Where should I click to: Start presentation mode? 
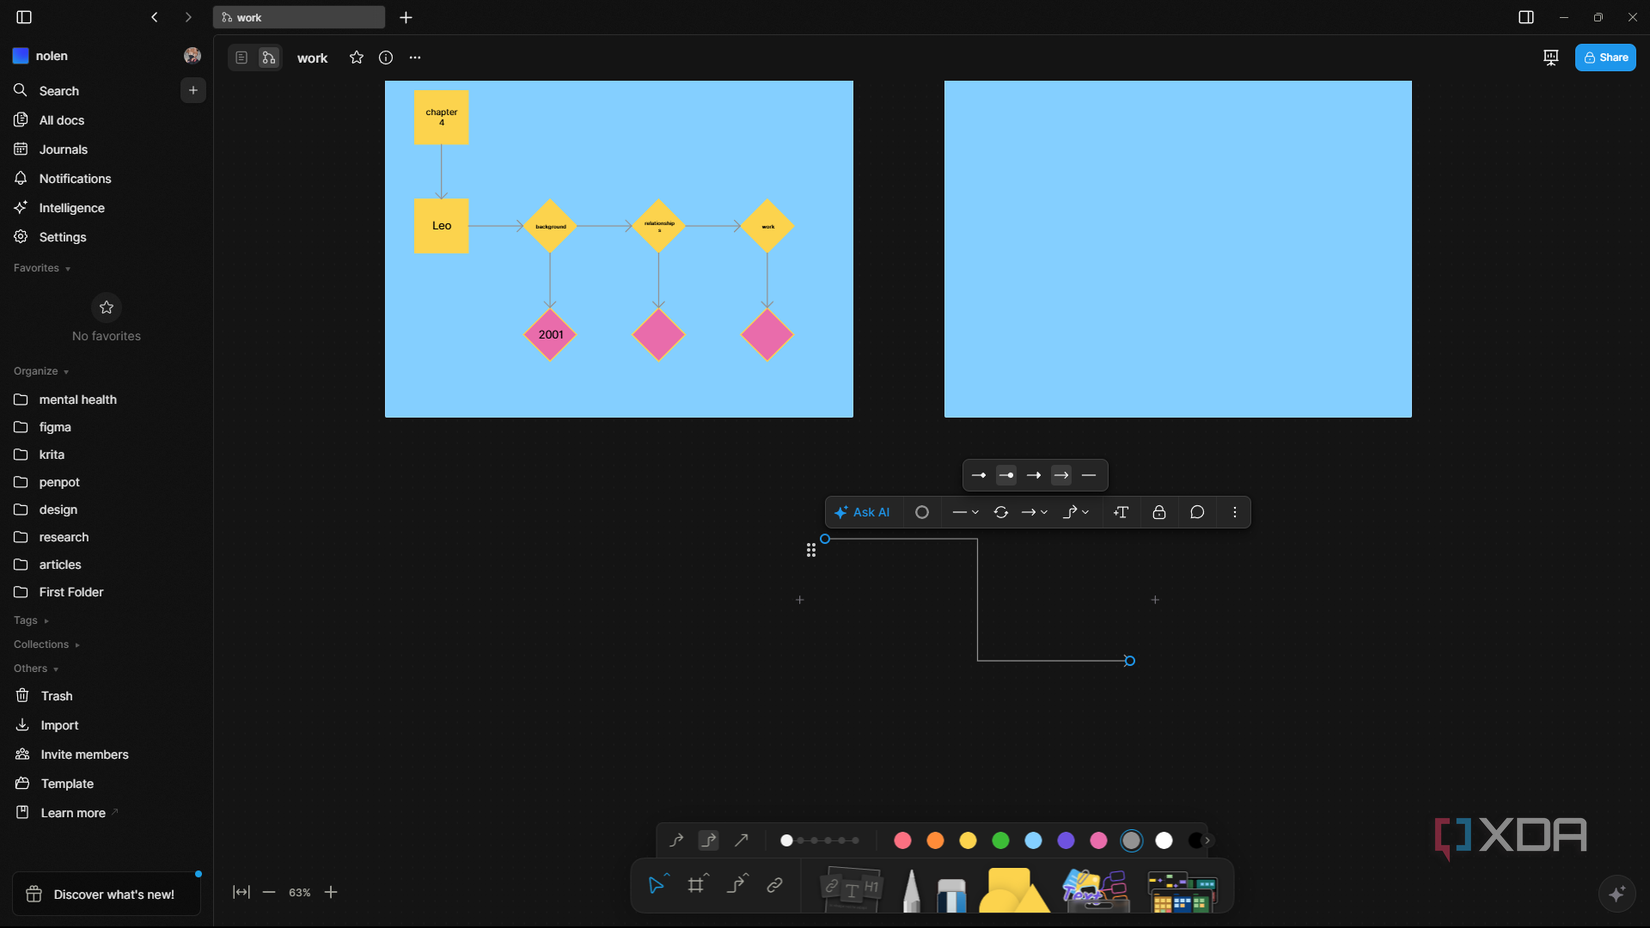pyautogui.click(x=1550, y=57)
